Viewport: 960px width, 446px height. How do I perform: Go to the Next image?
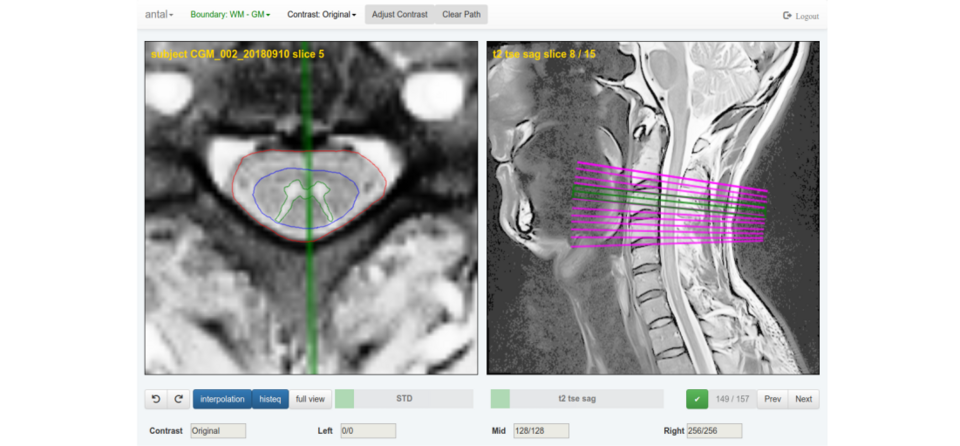pos(803,399)
